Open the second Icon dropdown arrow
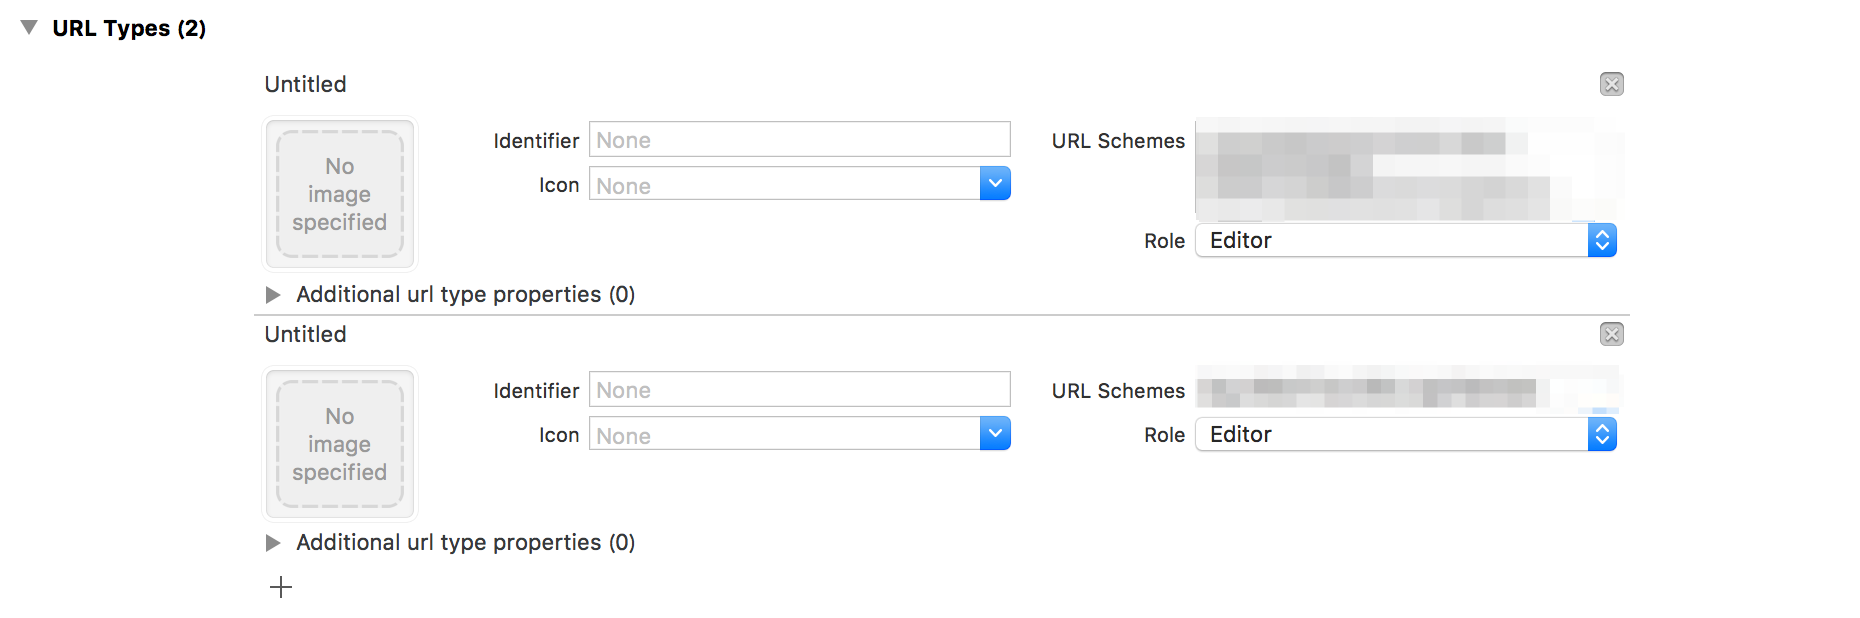 pyautogui.click(x=995, y=434)
